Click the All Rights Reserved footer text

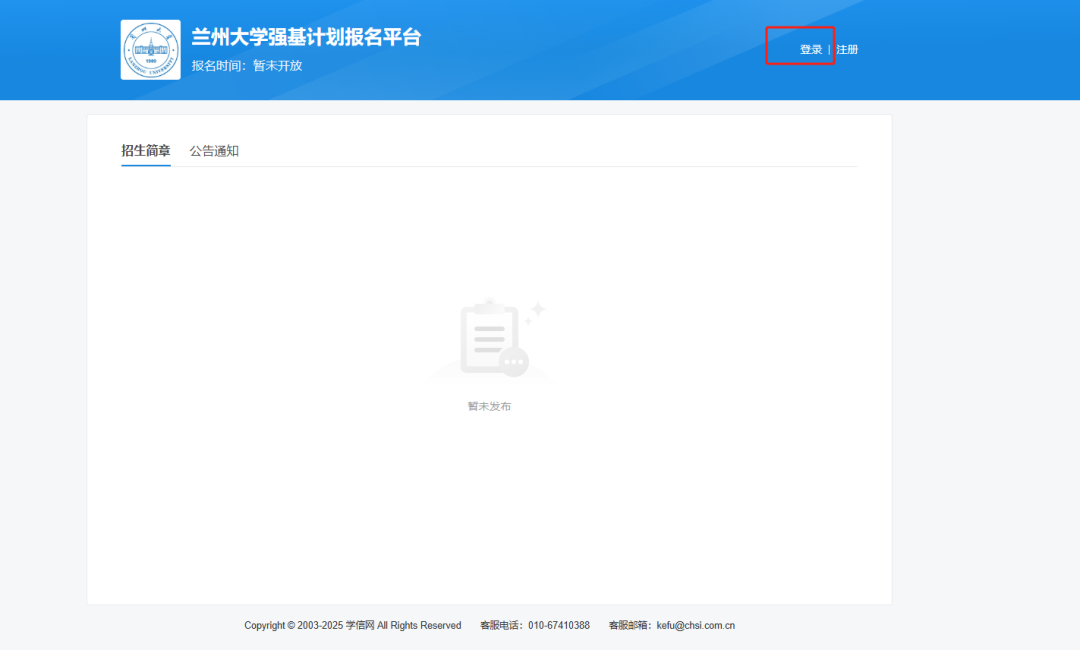coord(419,626)
